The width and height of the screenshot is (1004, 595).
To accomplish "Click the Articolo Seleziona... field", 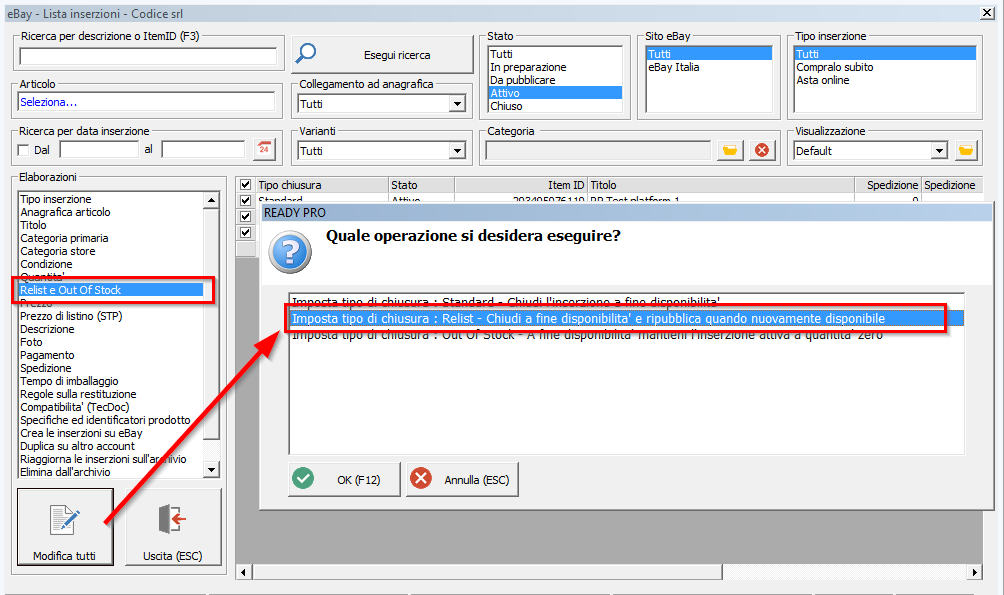I will (147, 102).
